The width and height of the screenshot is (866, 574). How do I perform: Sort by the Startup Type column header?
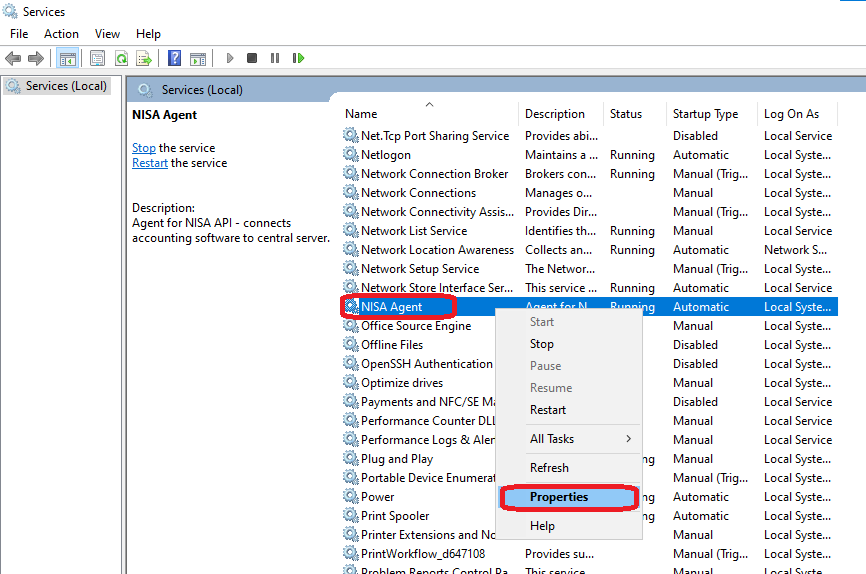[x=705, y=114]
